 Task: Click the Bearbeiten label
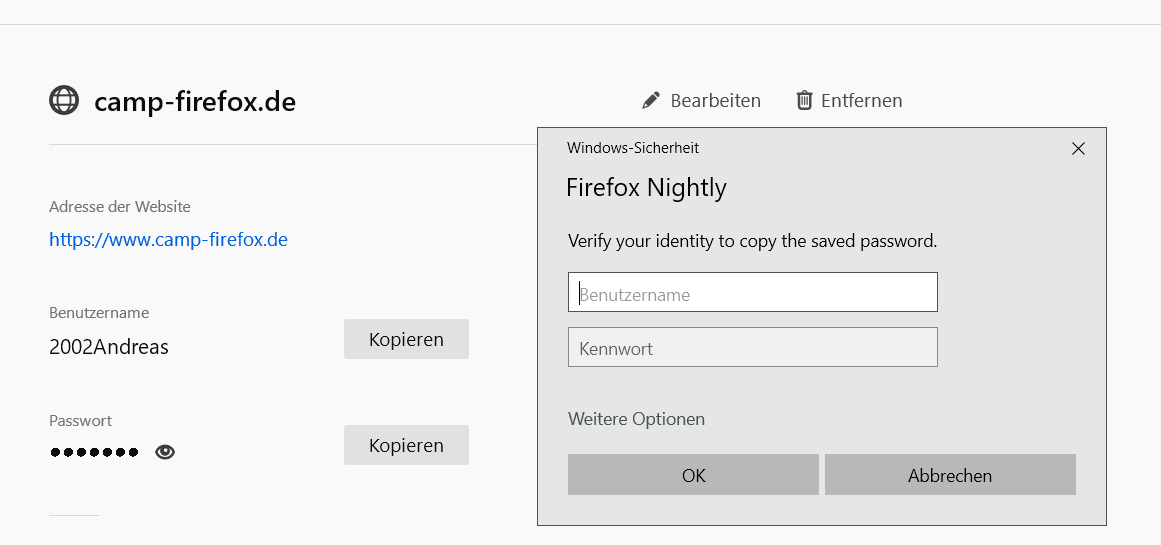point(715,101)
